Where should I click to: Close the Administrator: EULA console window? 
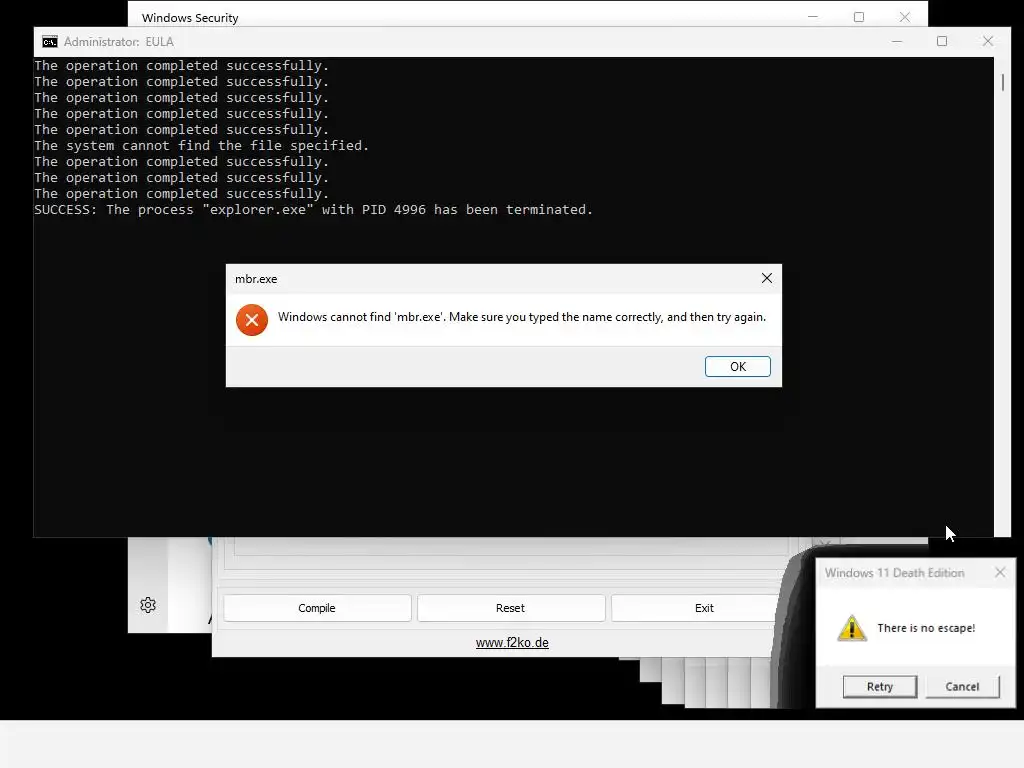(x=987, y=41)
